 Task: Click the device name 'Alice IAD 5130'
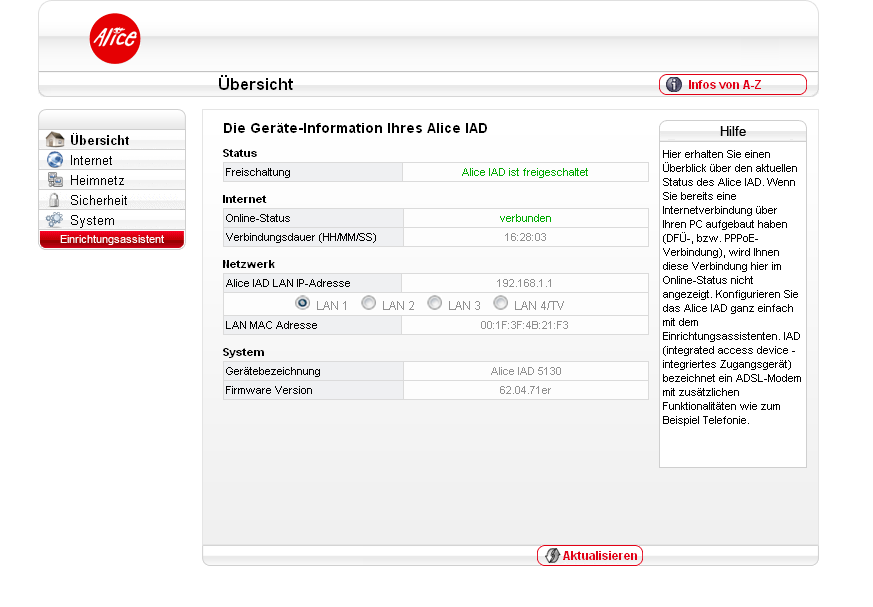coord(526,371)
